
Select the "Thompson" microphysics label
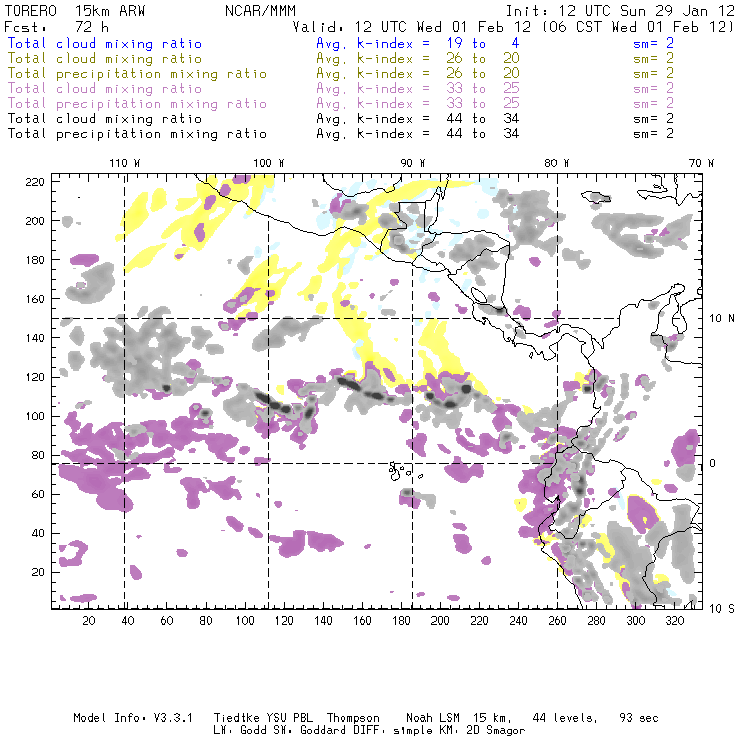coord(353,718)
